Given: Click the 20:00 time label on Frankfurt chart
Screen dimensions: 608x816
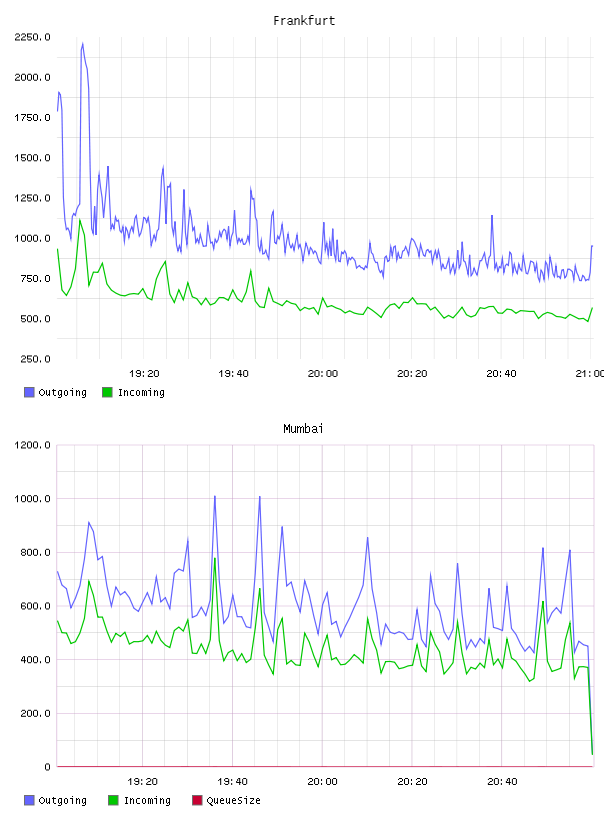Looking at the screenshot, I should tap(323, 374).
